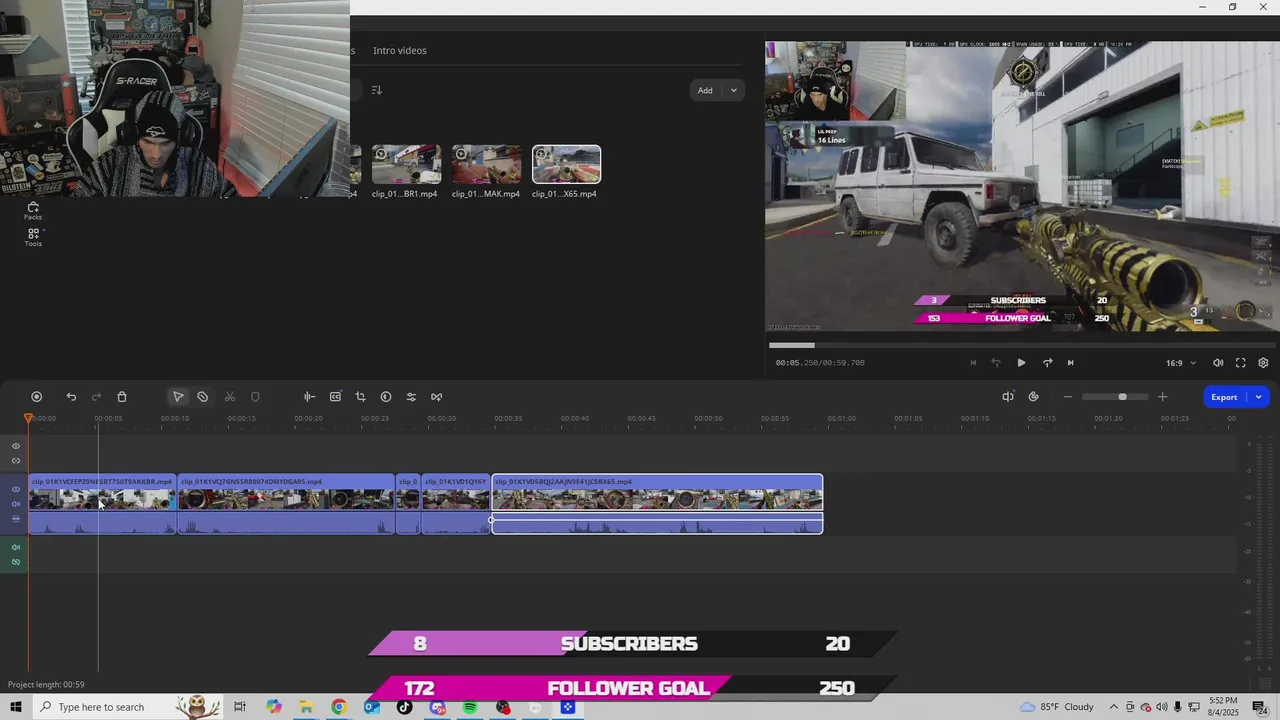Screen dimensions: 1280x720
Task: Click the transitions shuffle icon
Action: click(436, 397)
